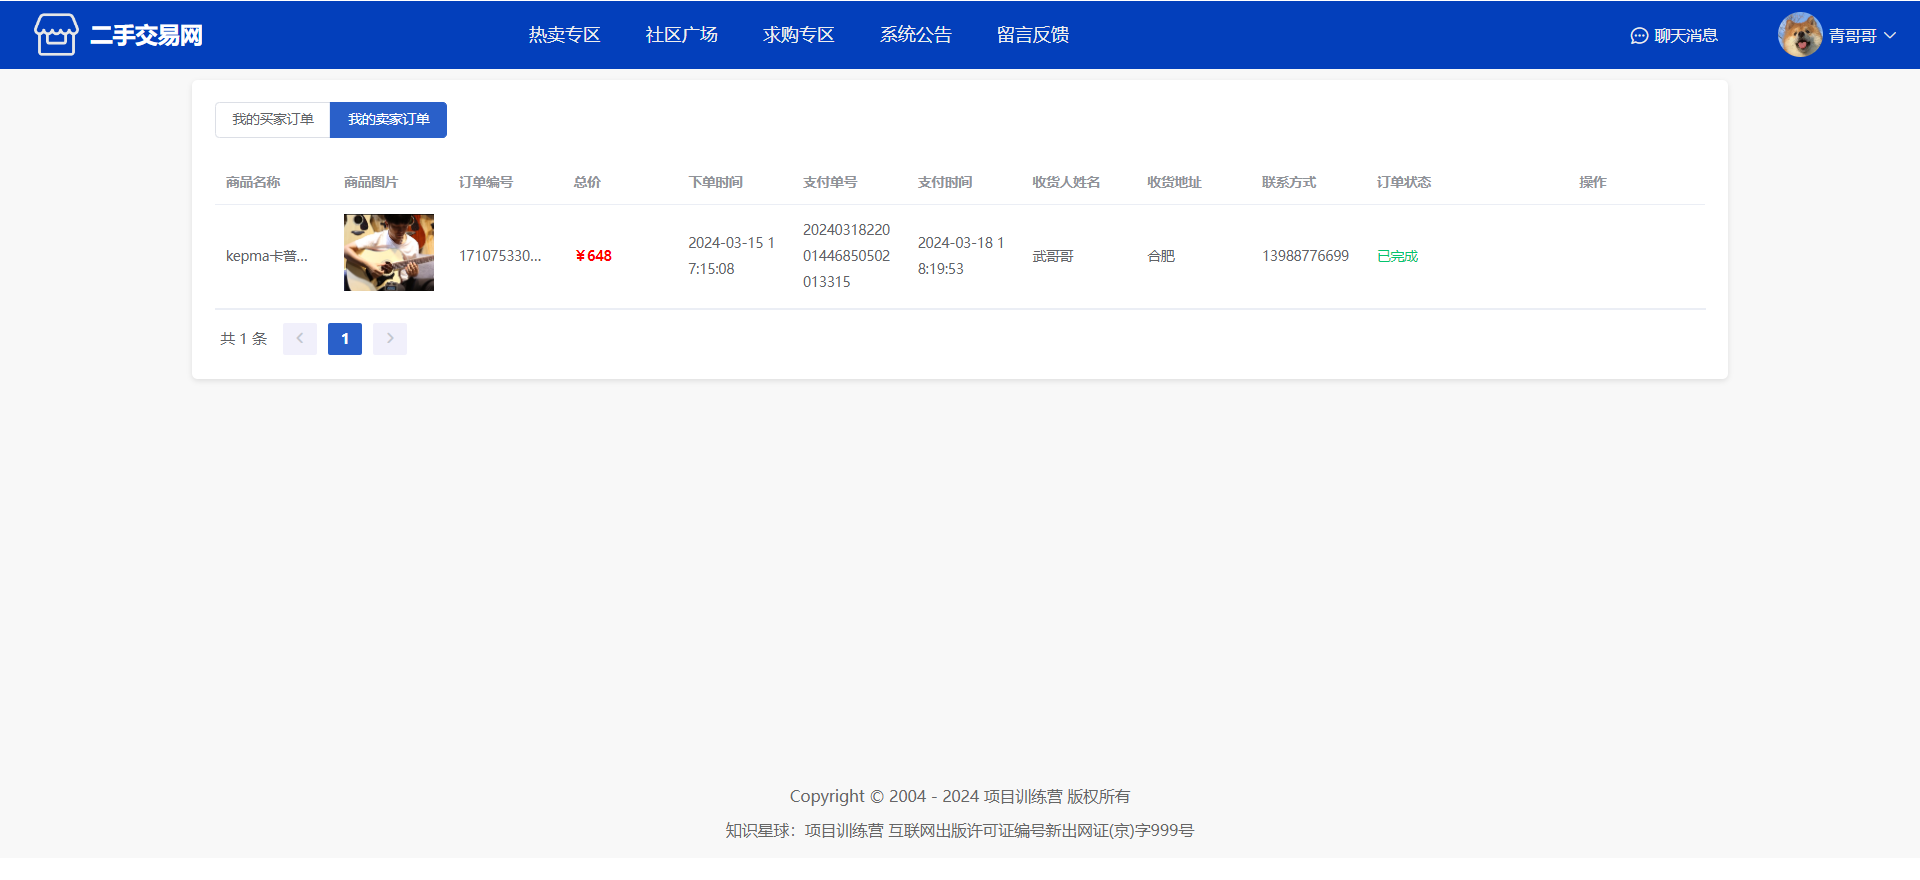The image size is (1920, 880).
Task: Click the 青哥哥 username
Action: (x=1852, y=36)
